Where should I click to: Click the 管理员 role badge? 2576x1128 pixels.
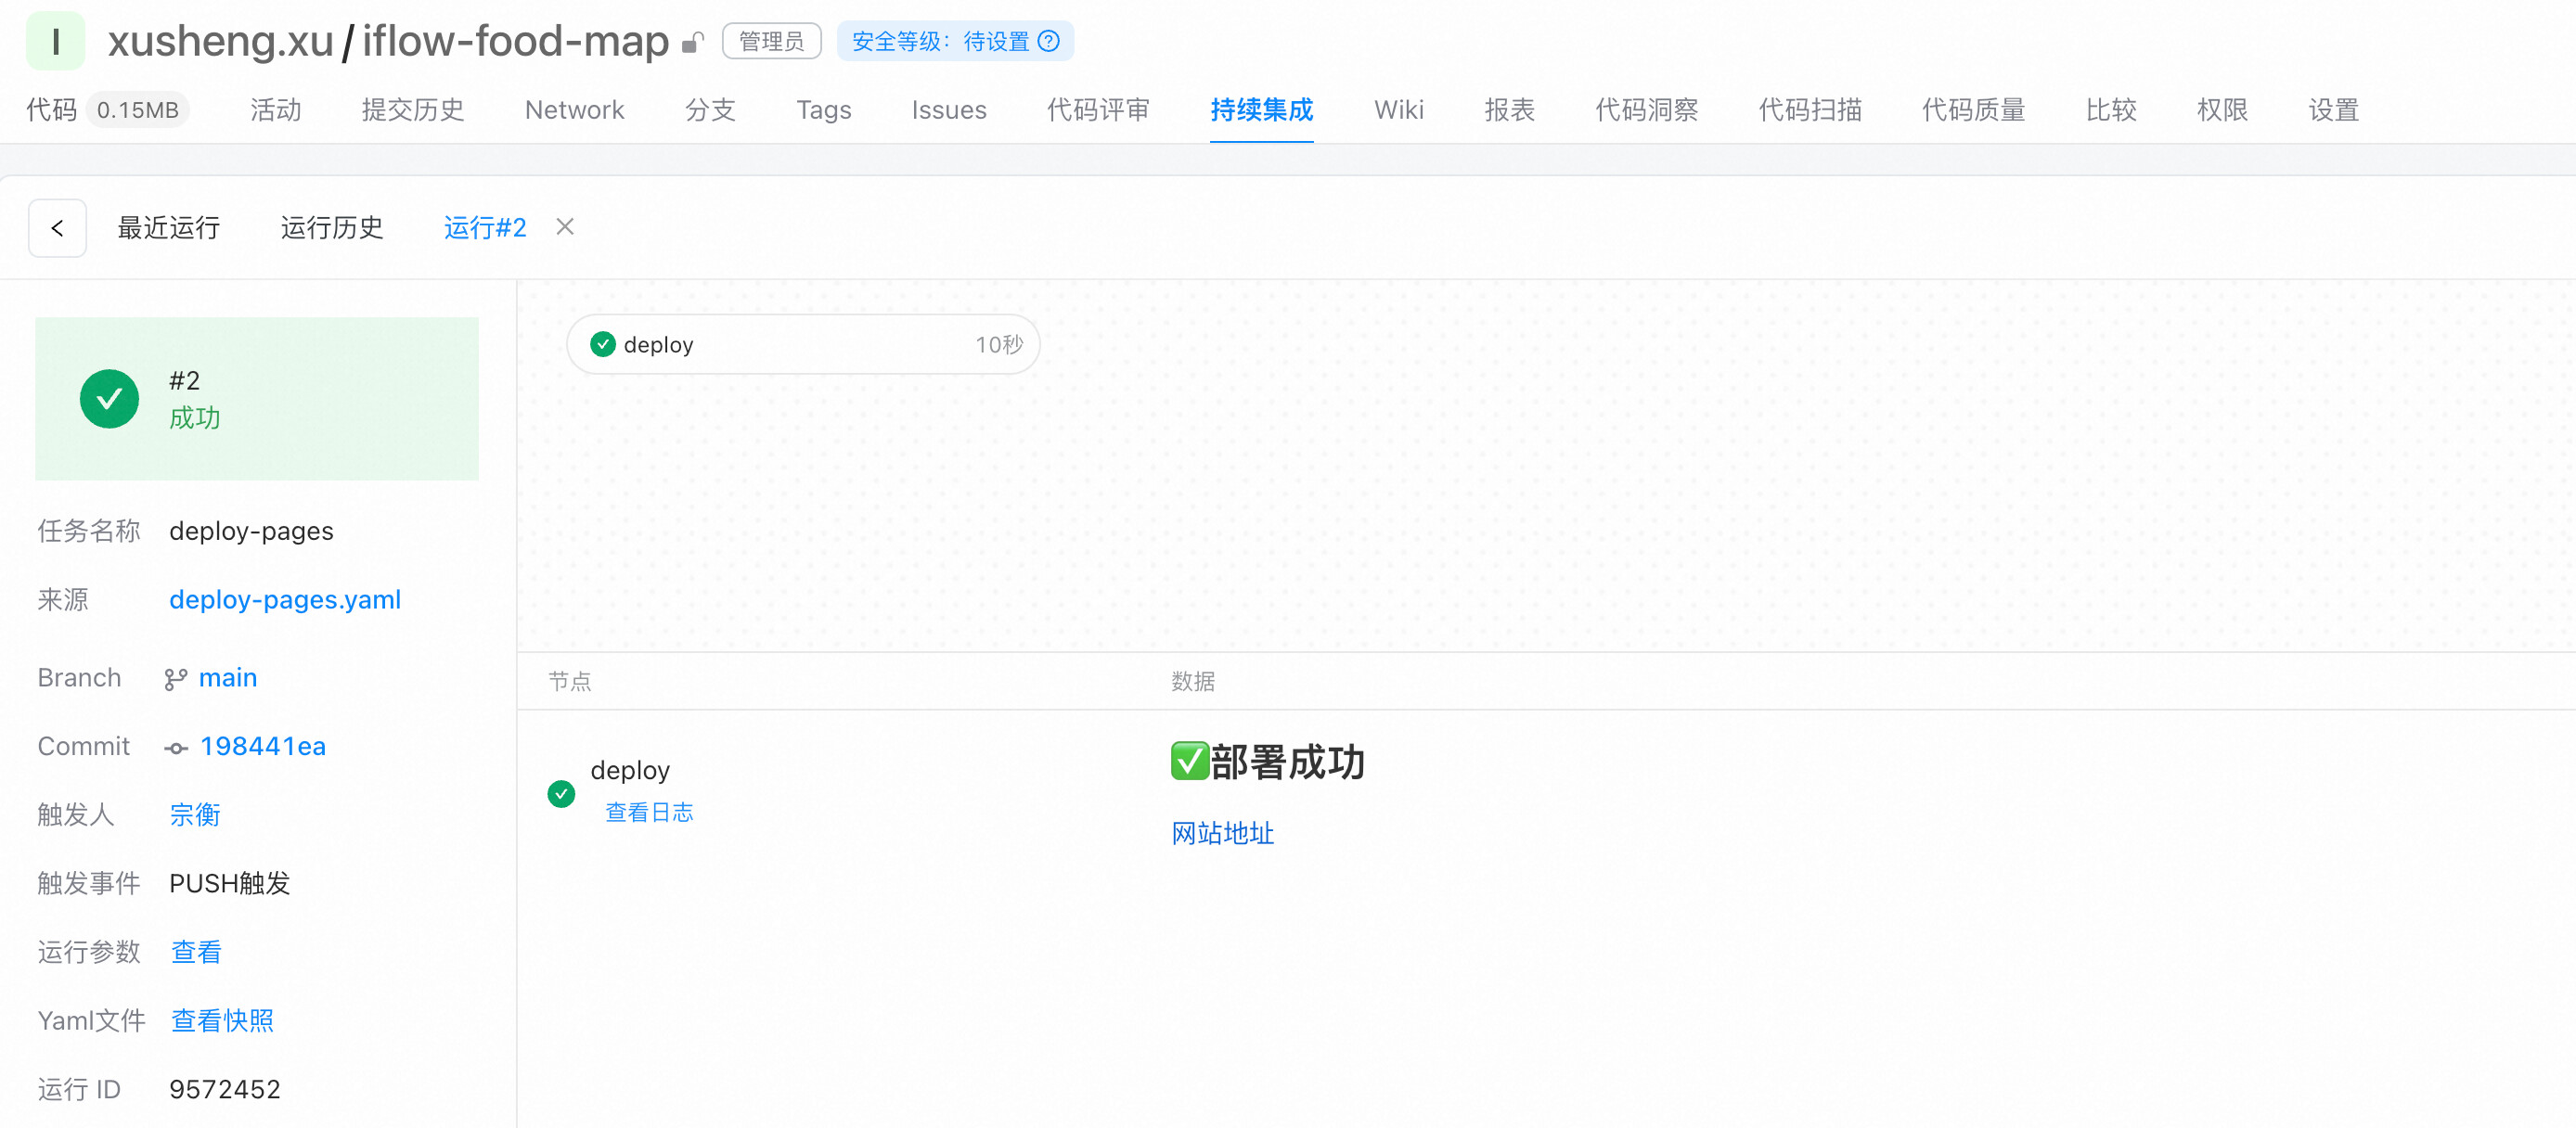[x=770, y=41]
